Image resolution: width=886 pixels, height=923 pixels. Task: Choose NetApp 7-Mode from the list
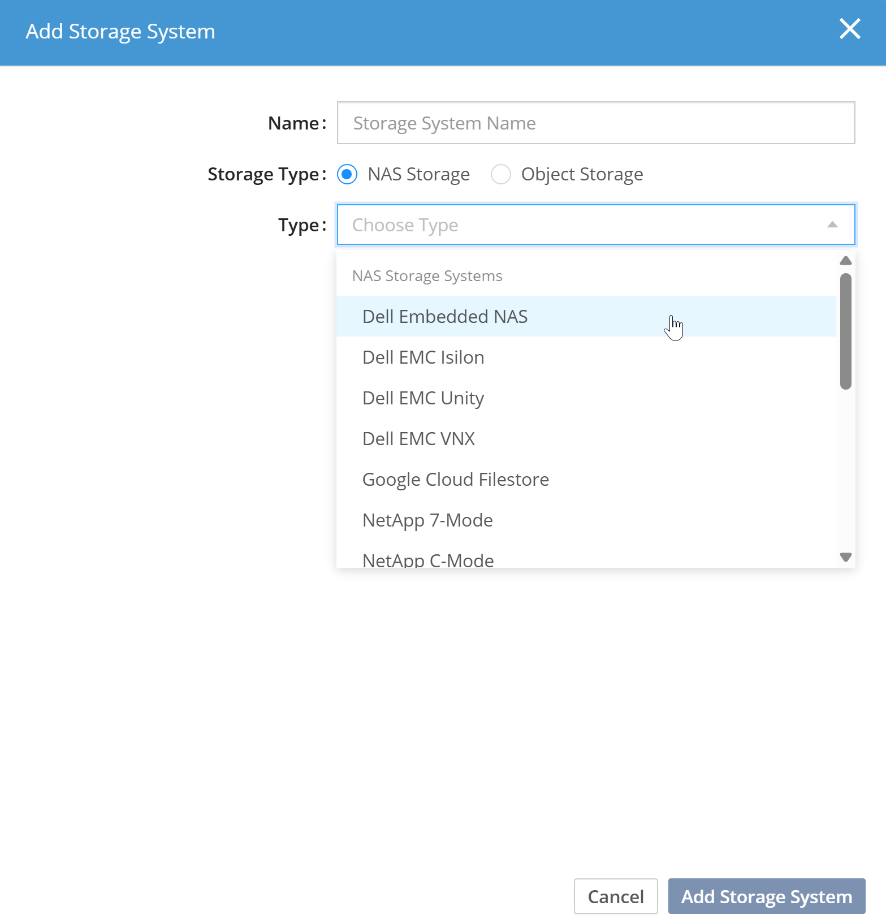pos(586,520)
